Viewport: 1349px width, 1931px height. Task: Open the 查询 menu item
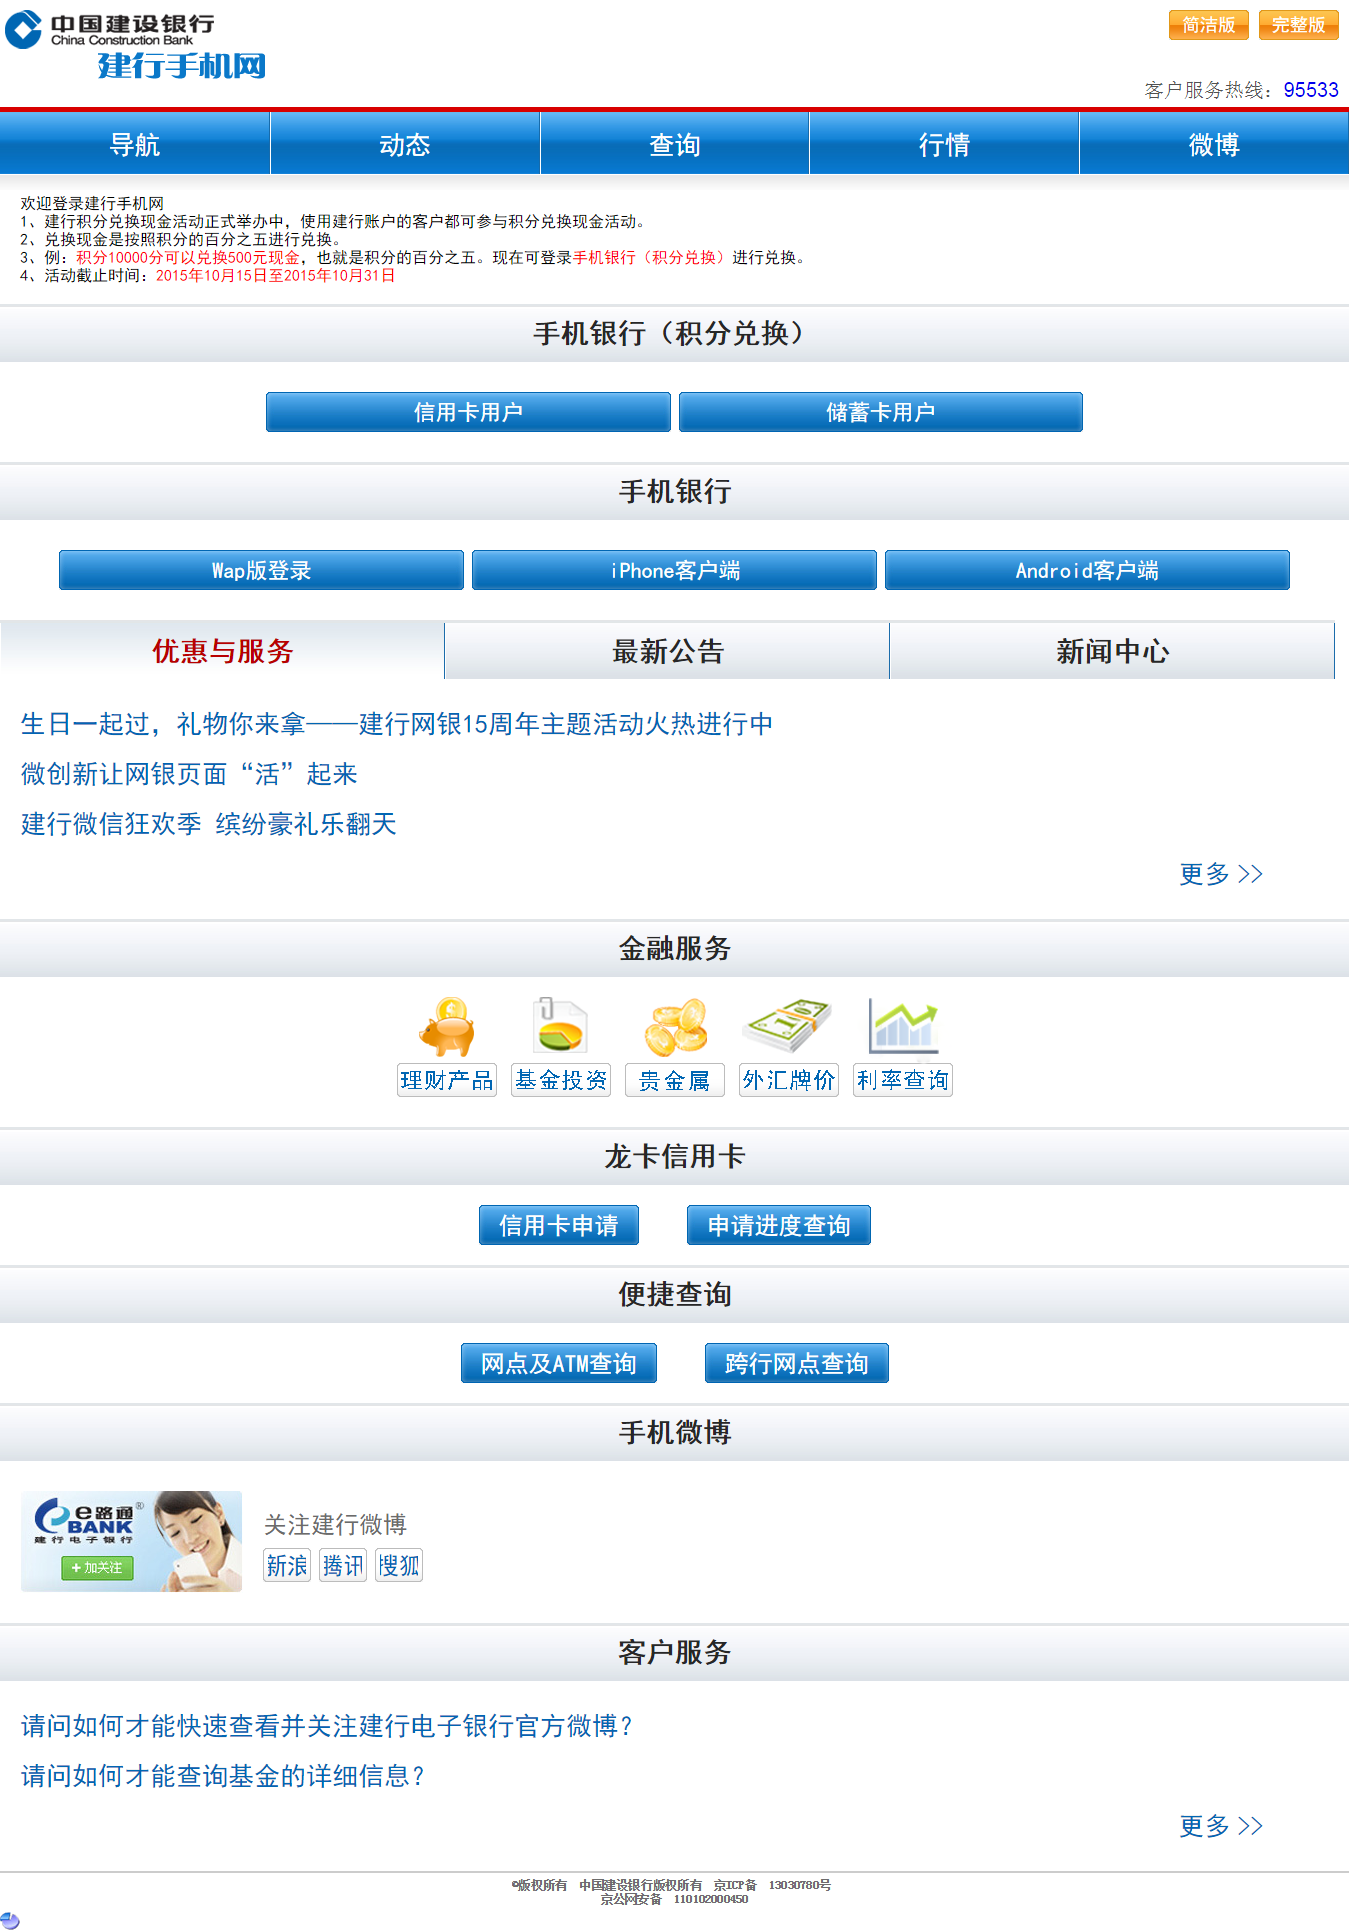[675, 144]
